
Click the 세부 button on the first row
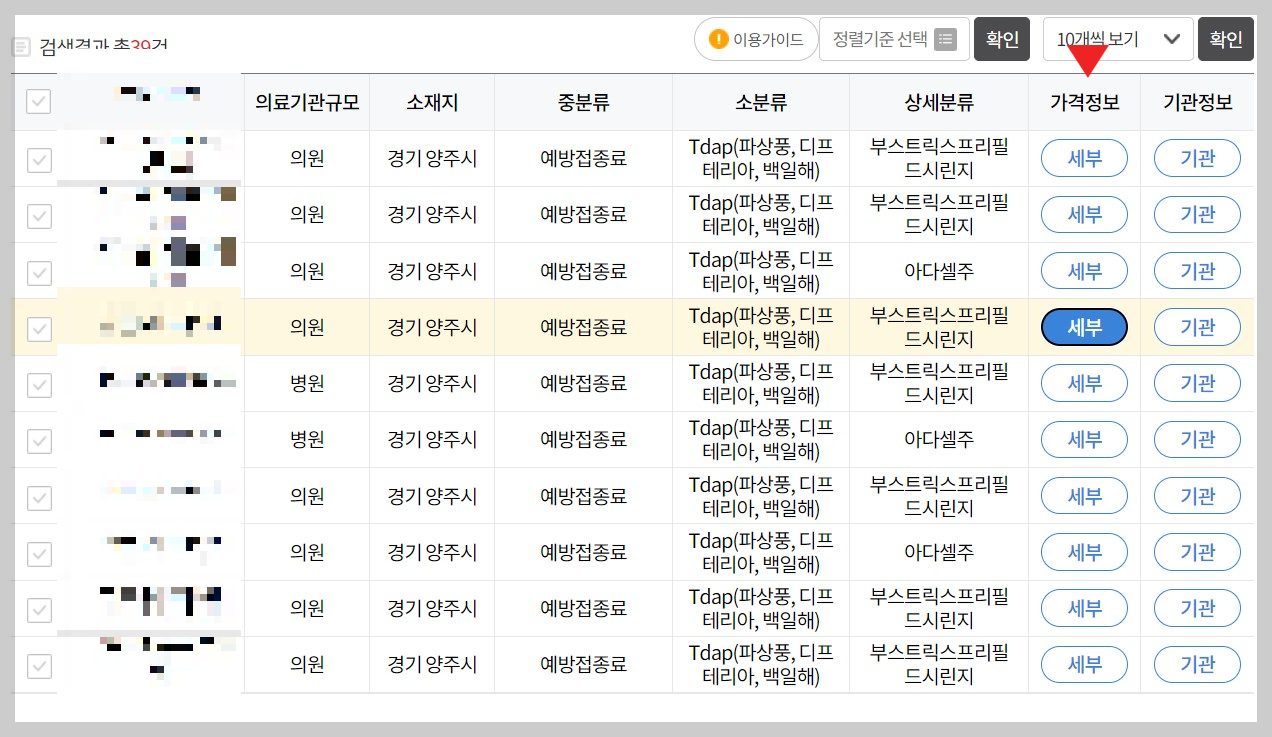pyautogui.click(x=1084, y=158)
